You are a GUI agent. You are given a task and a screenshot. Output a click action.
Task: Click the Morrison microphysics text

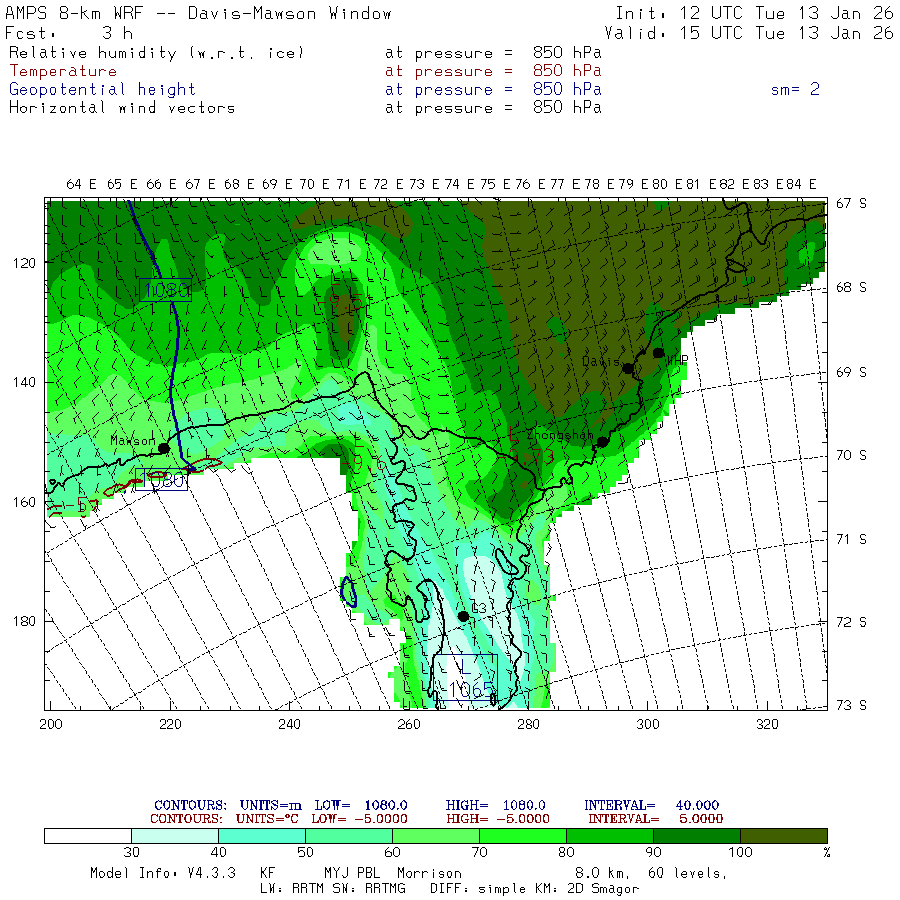429,873
